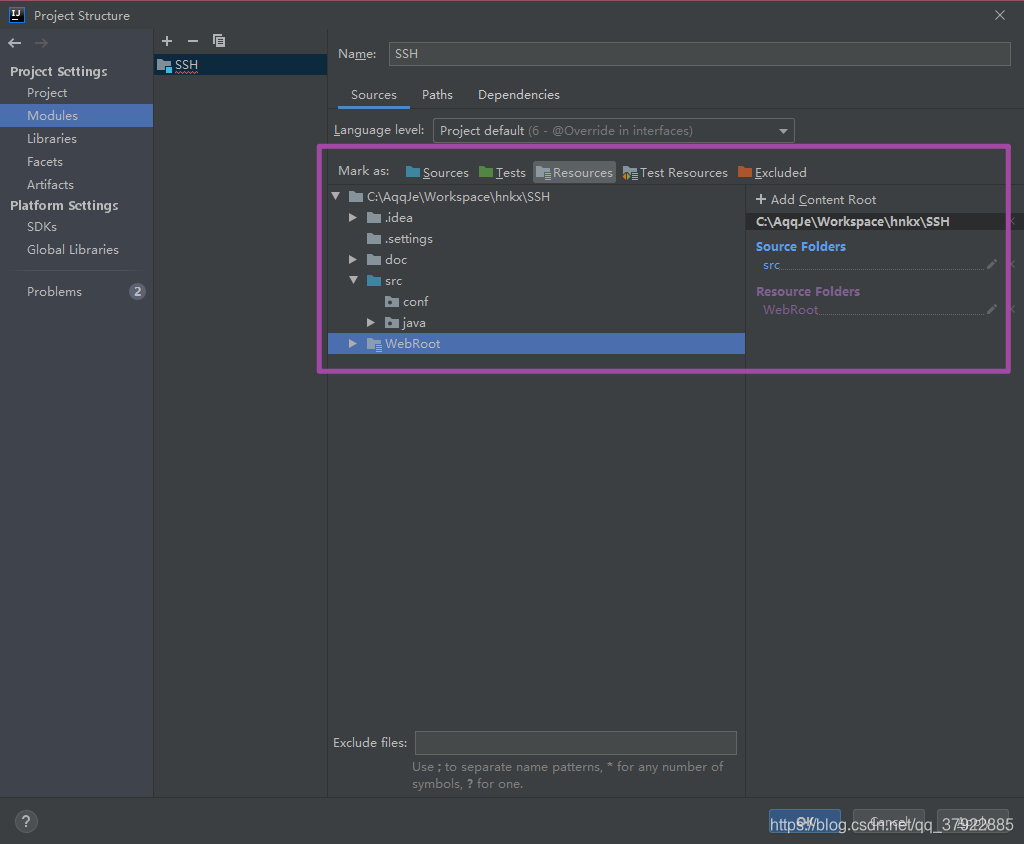The image size is (1024, 844).
Task: Expand the .idea folder
Action: tap(353, 217)
